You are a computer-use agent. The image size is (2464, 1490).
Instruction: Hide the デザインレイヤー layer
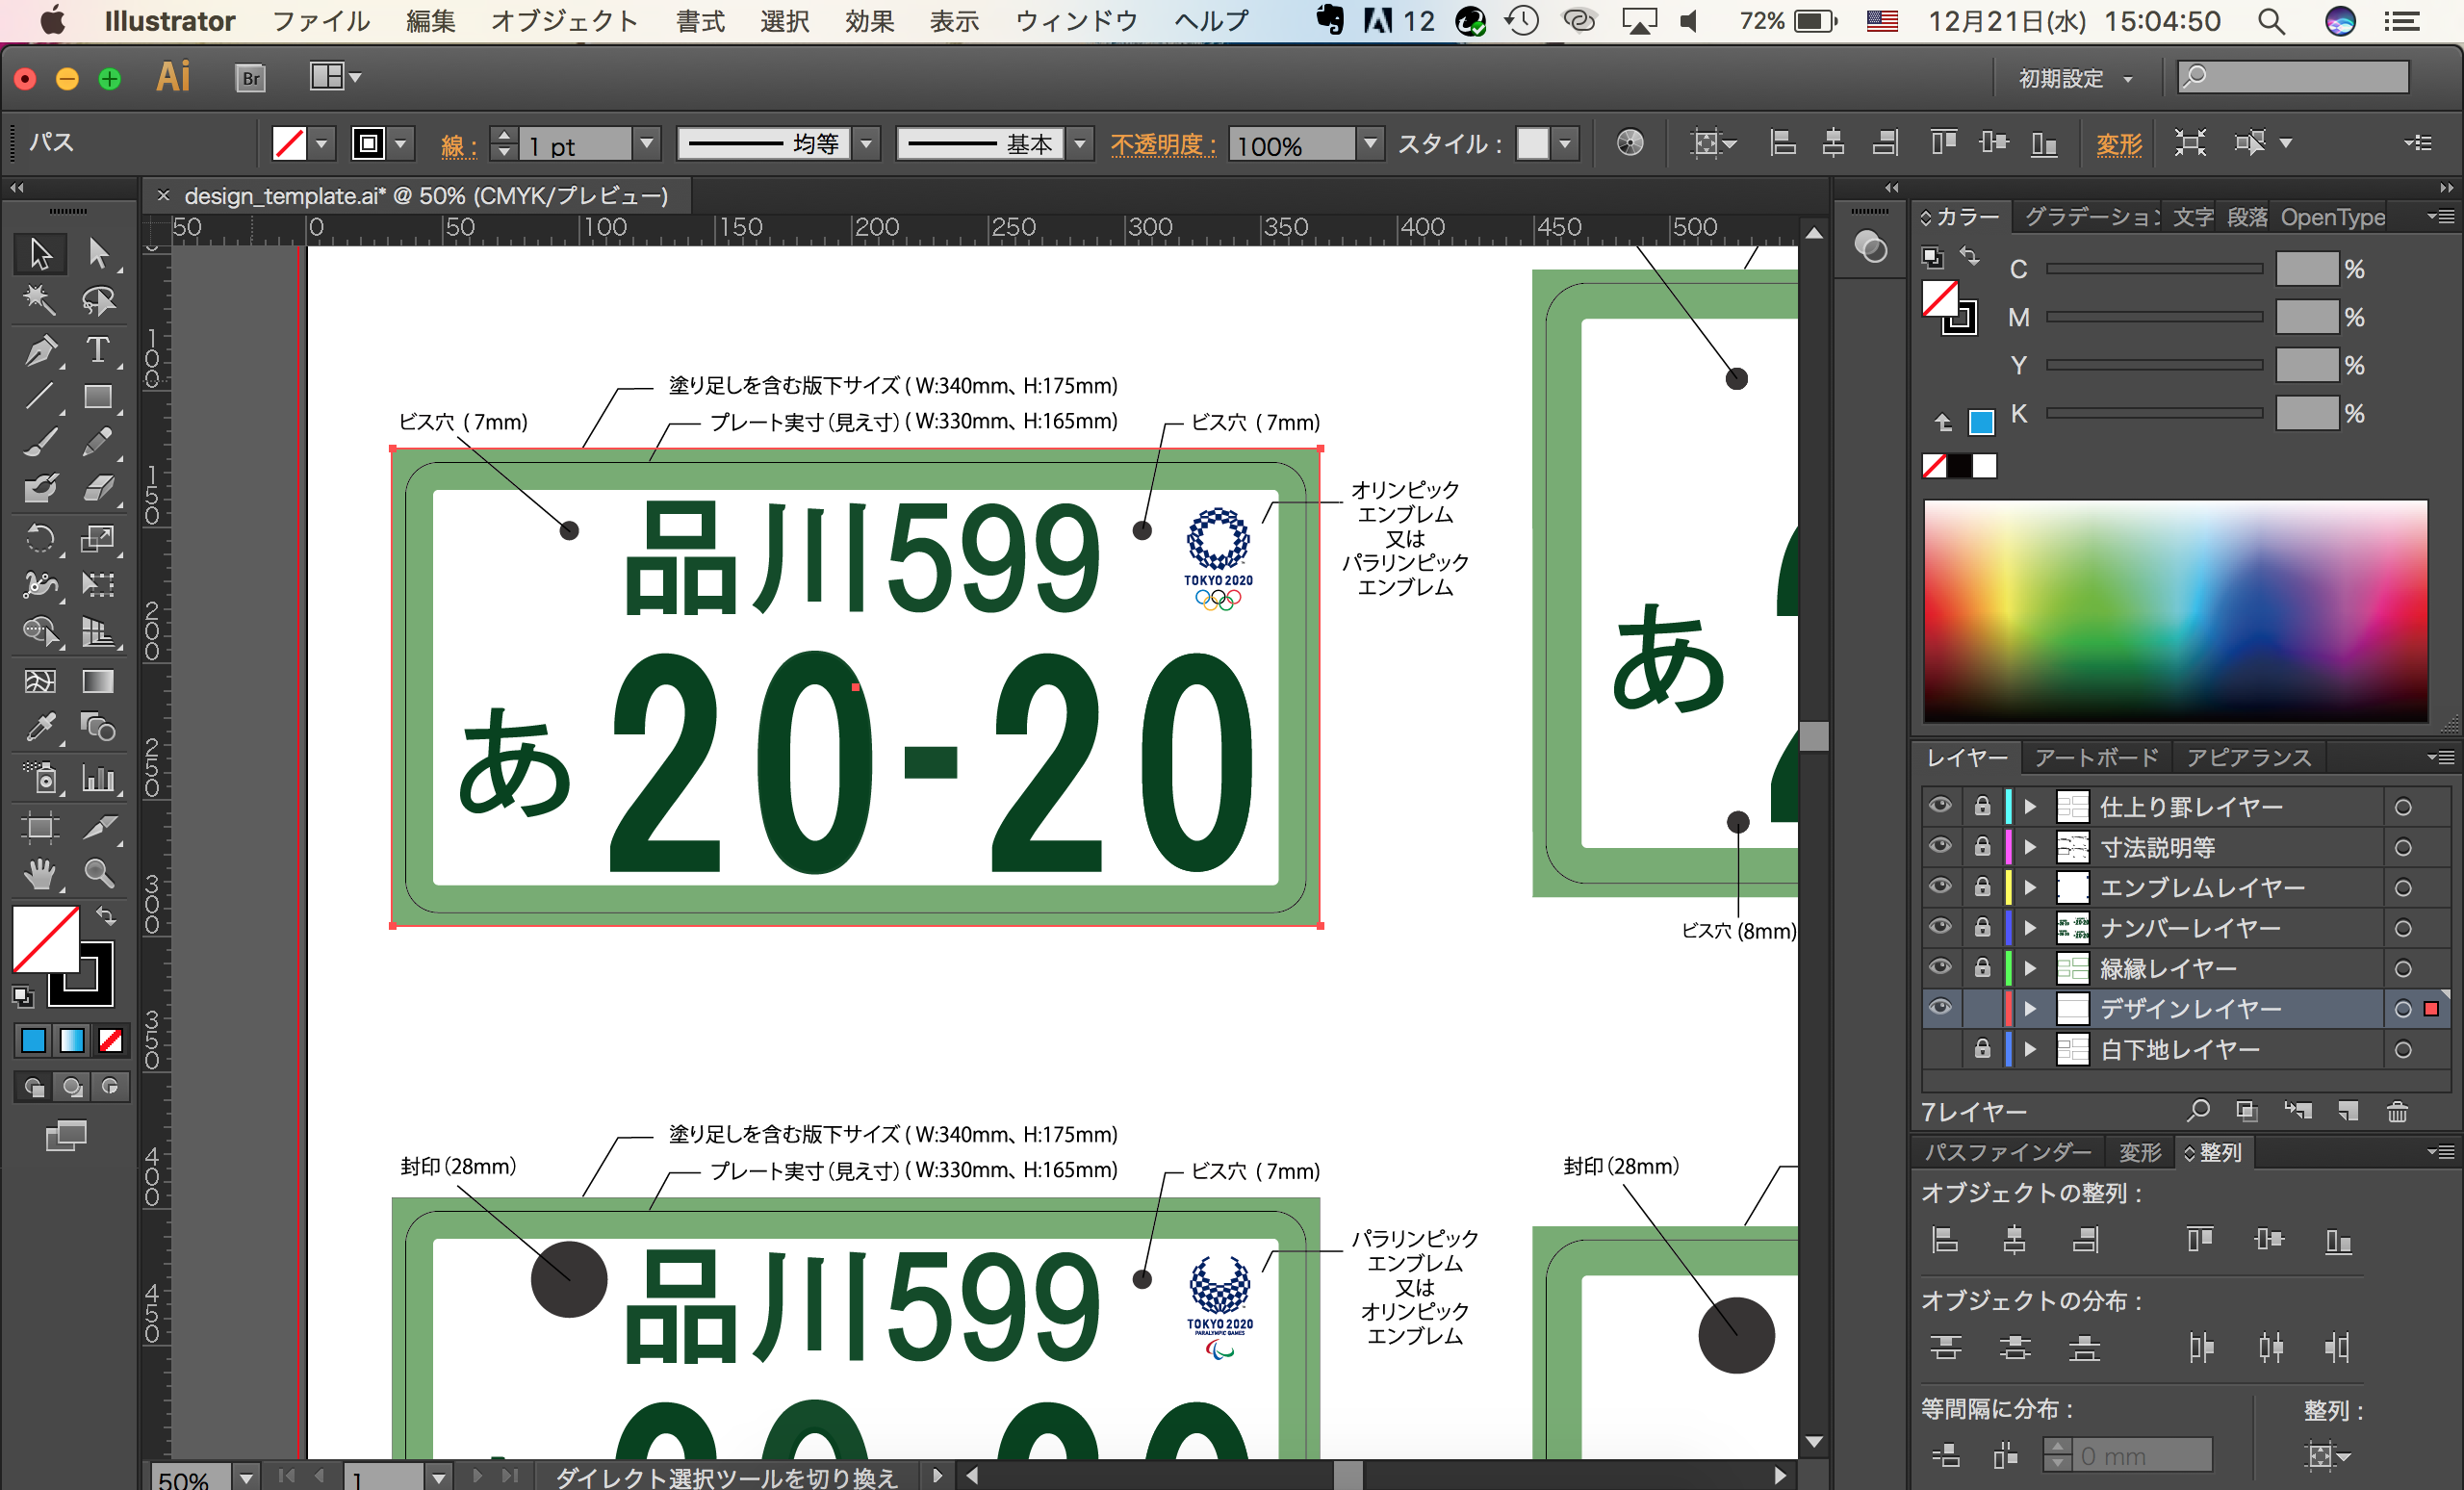(1940, 1008)
